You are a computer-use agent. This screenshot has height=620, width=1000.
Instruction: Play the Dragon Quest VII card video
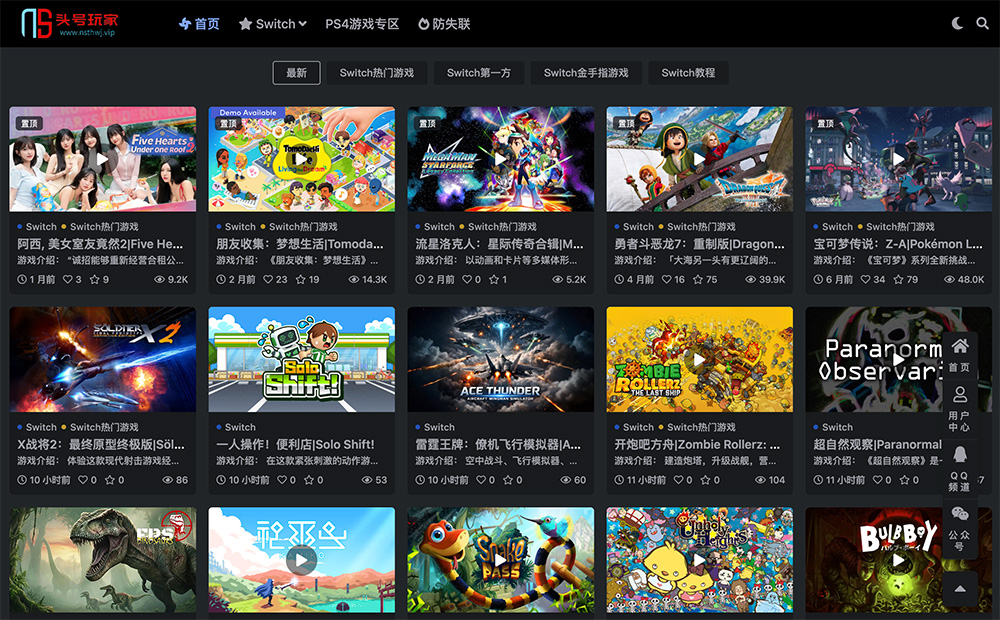[x=700, y=159]
